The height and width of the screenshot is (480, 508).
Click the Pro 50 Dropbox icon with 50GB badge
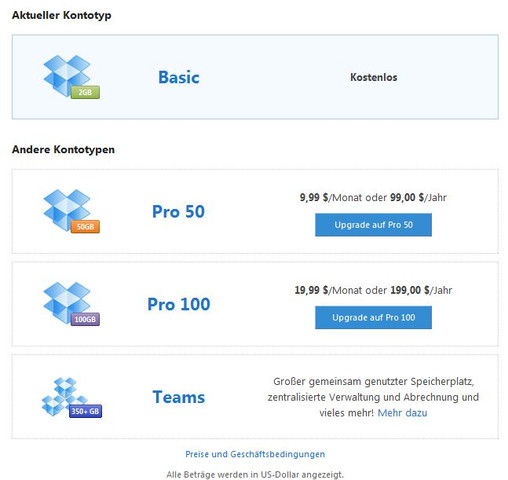coord(71,211)
